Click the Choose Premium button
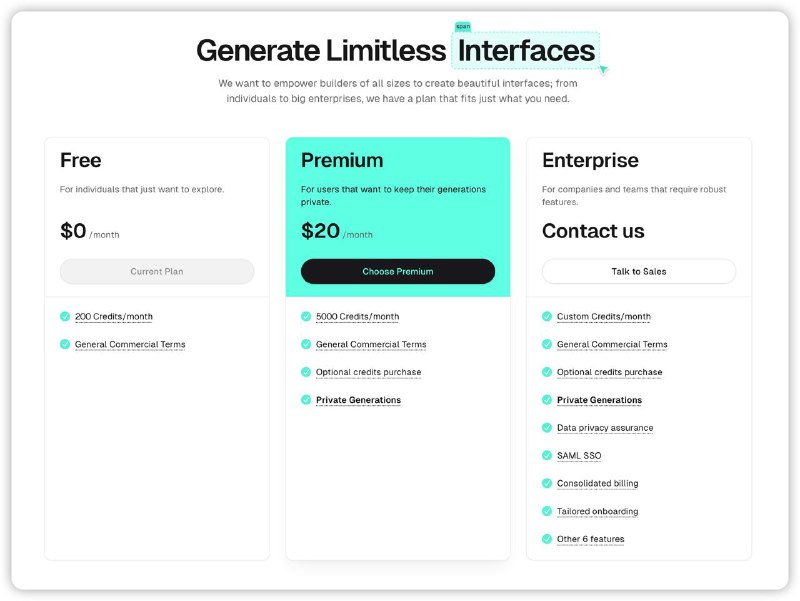 pos(397,271)
